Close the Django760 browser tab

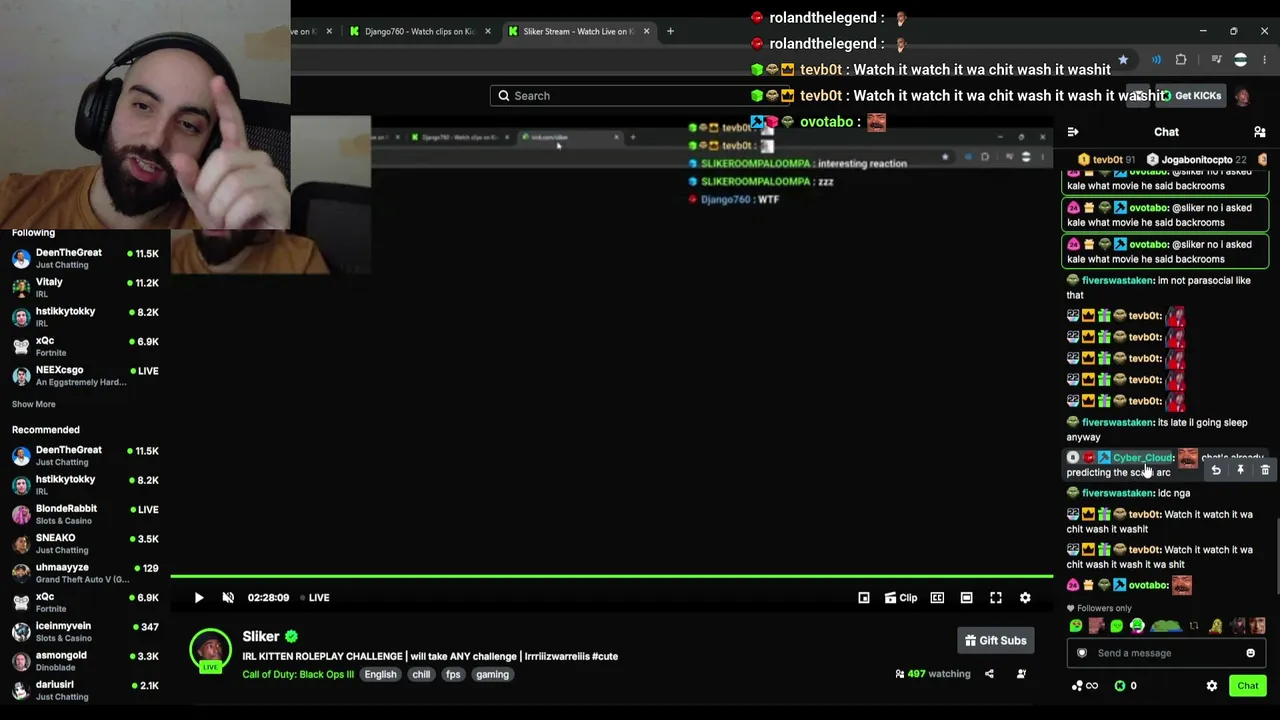(x=488, y=31)
